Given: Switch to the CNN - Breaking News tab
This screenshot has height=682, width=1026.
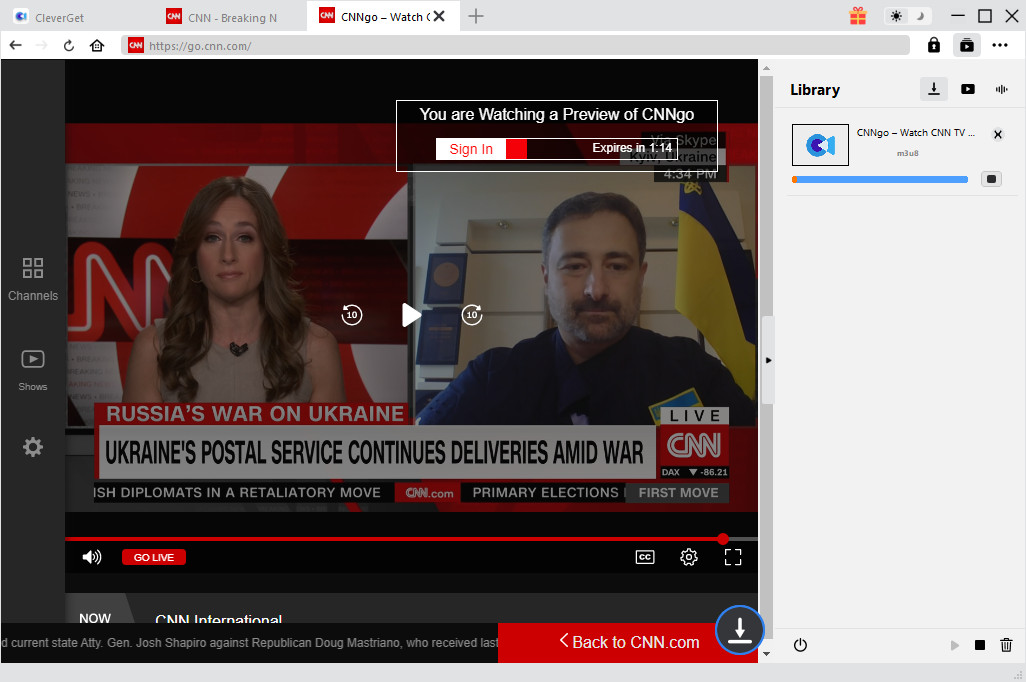Looking at the screenshot, I should coord(232,16).
